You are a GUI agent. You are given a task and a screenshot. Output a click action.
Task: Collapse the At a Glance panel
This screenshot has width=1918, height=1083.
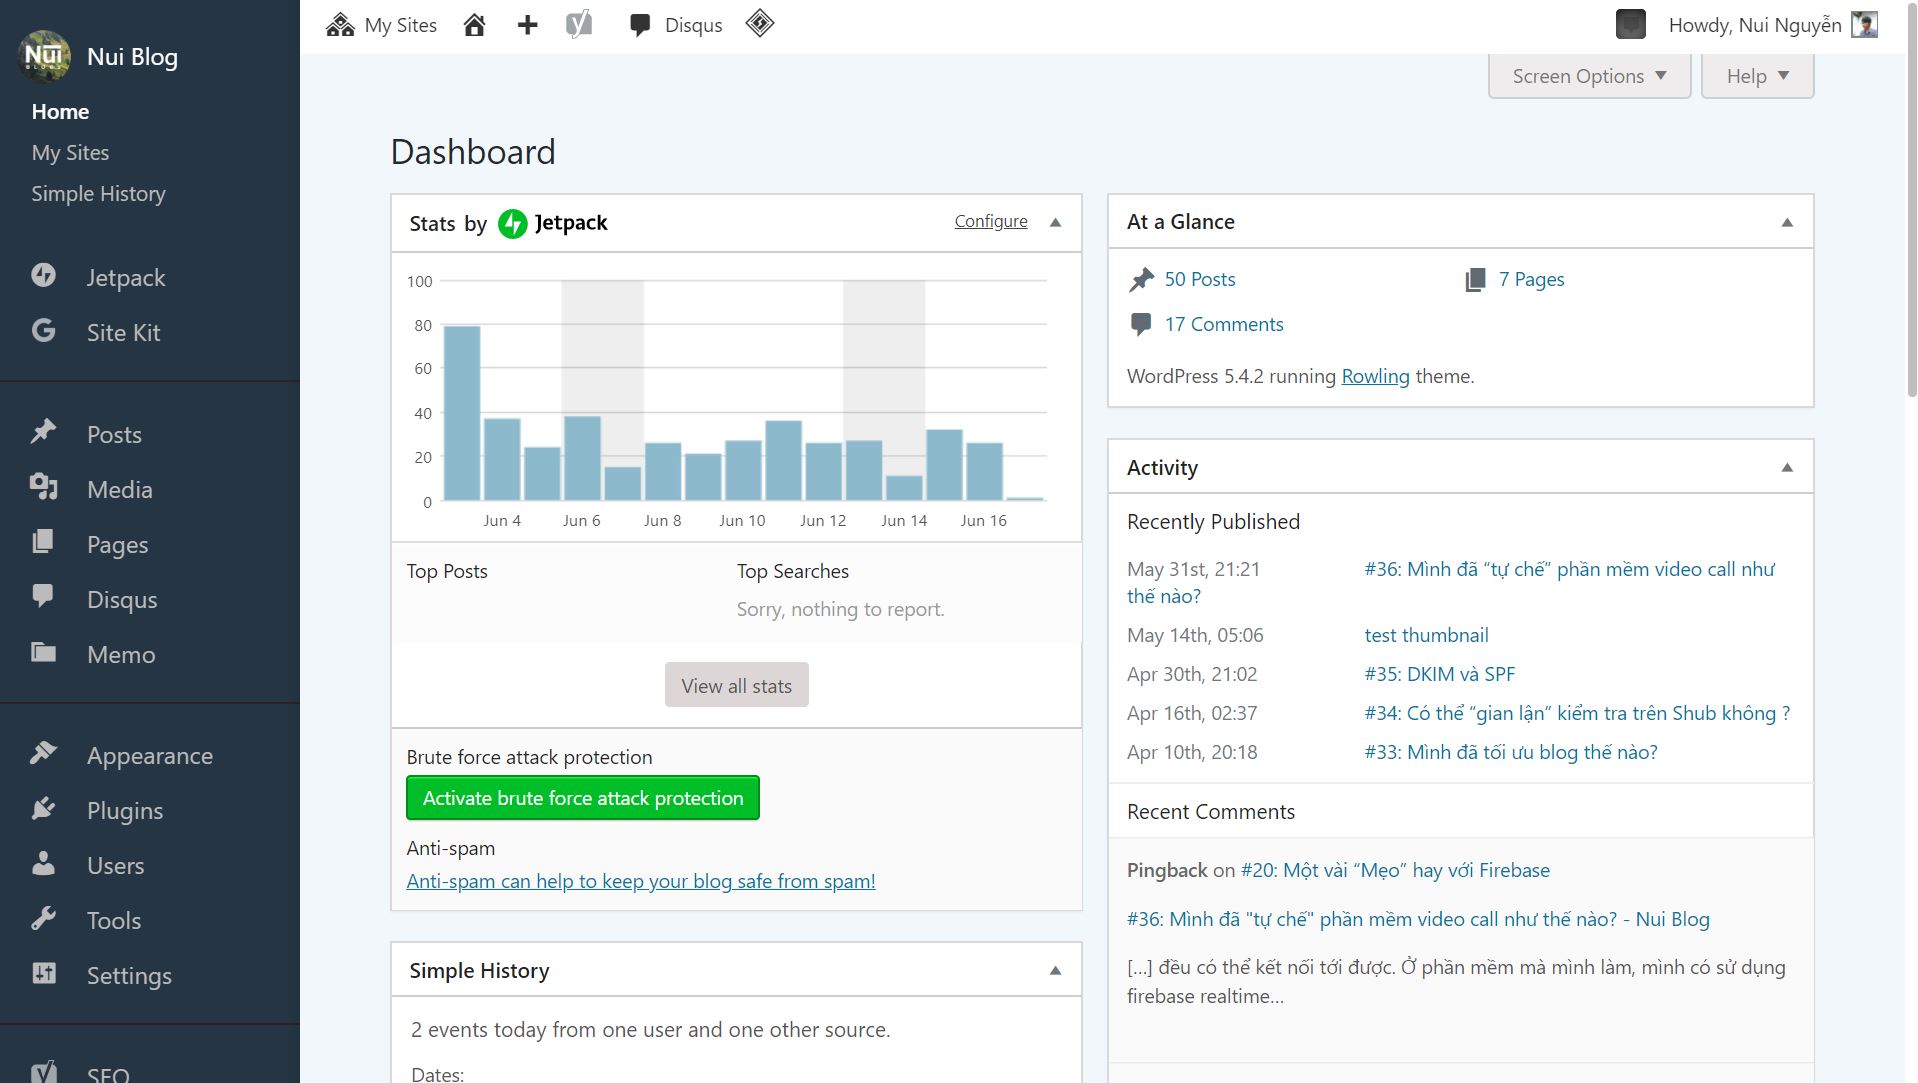coord(1787,222)
